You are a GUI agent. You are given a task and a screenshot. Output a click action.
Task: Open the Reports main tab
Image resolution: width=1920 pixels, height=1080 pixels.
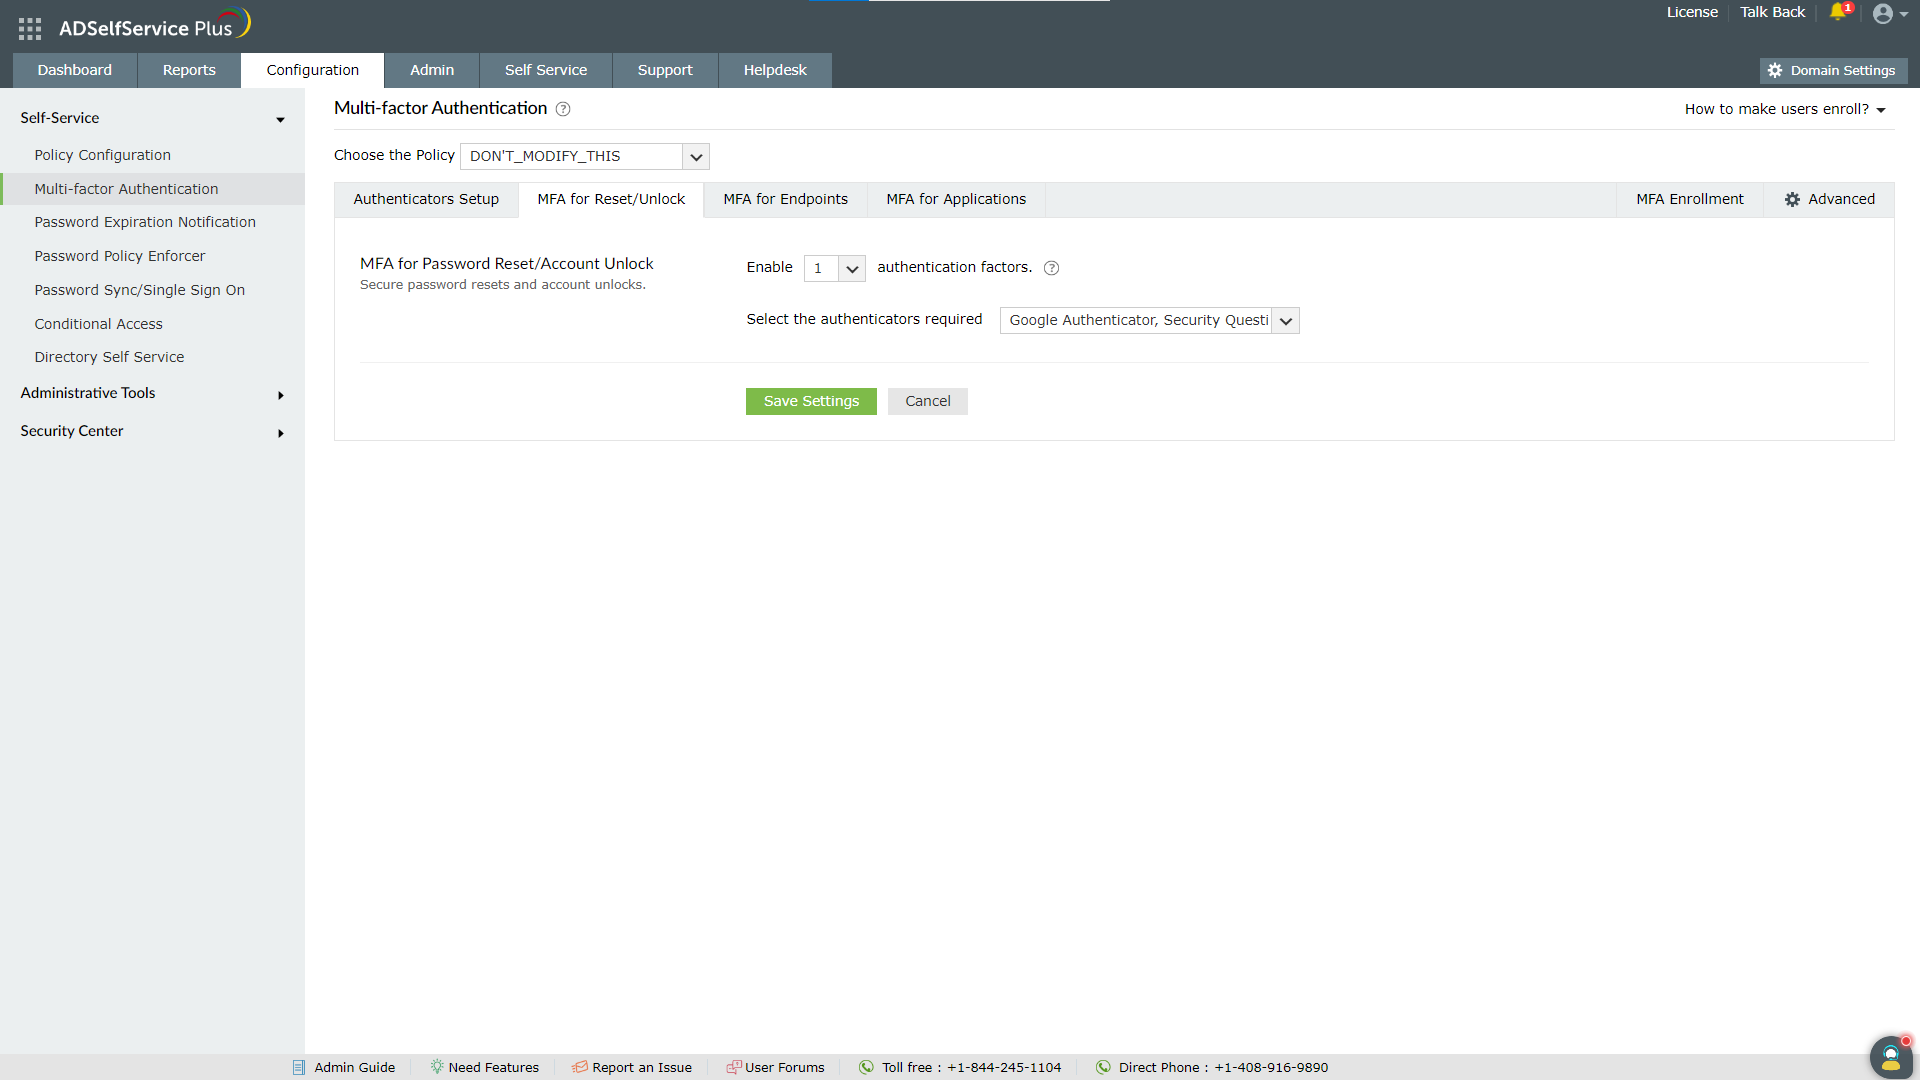click(189, 70)
